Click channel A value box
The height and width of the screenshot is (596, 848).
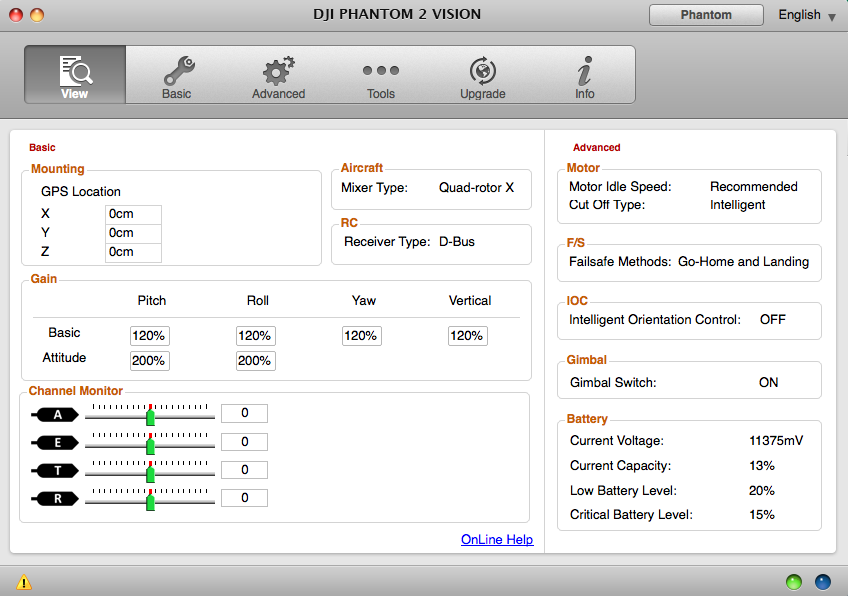(244, 413)
